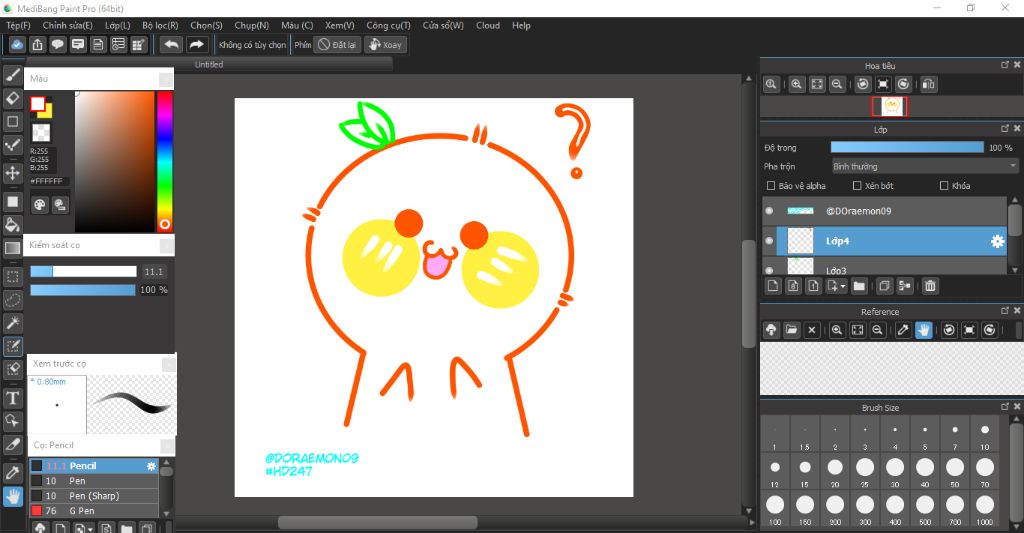Tick the Khóa lock checkbox
Screen dimensions: 1024x533
point(944,186)
